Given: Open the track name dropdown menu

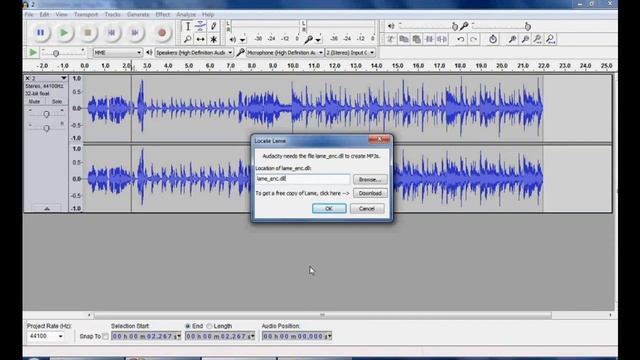Looking at the screenshot, I should tap(63, 78).
